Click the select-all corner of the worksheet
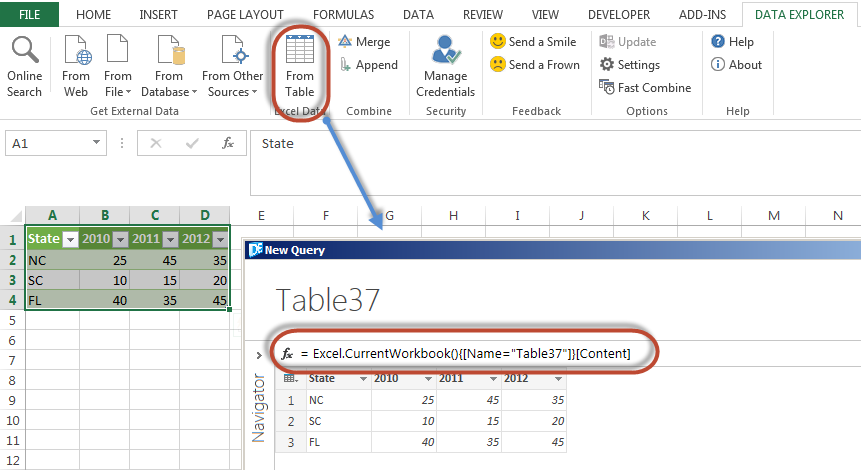The height and width of the screenshot is (470, 861). [x=15, y=215]
